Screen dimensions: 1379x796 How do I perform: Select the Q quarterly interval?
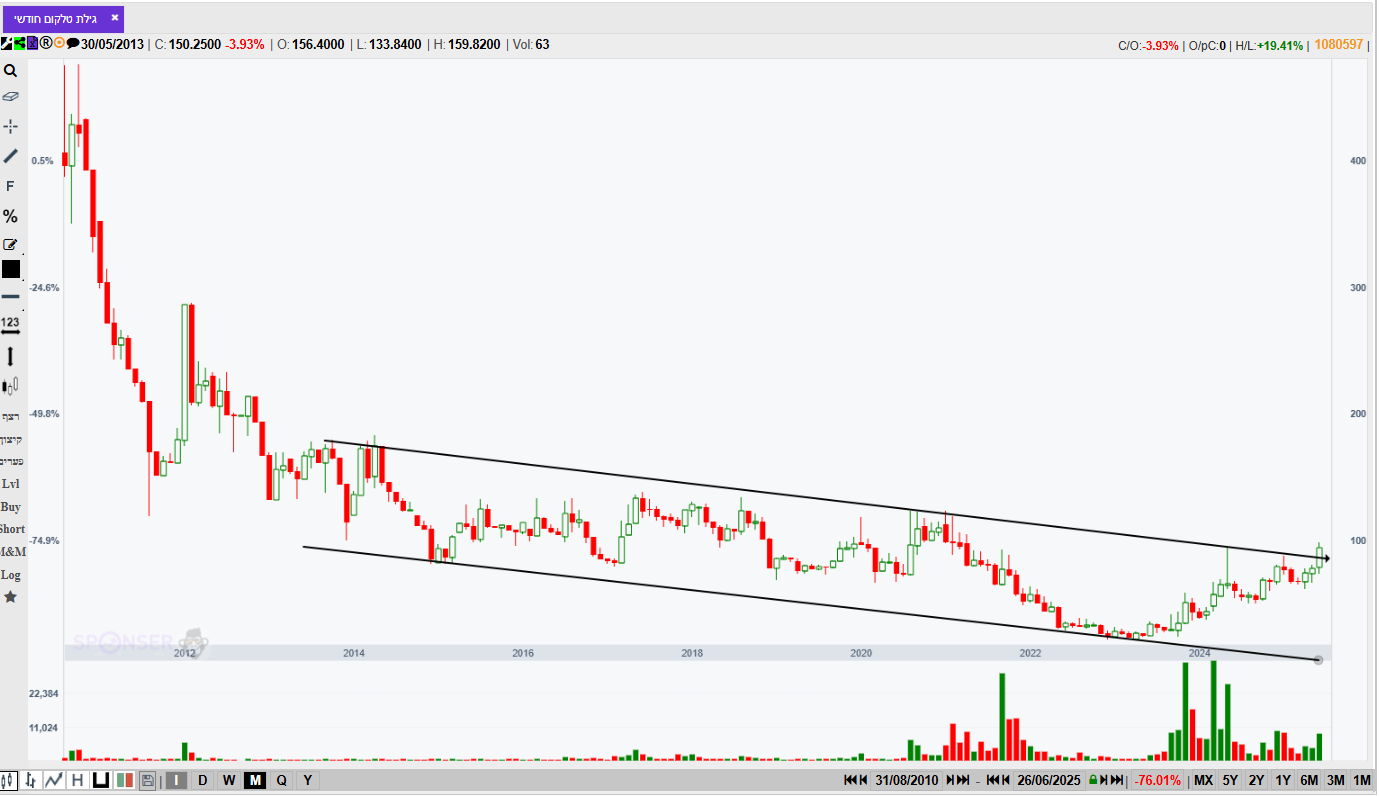281,780
